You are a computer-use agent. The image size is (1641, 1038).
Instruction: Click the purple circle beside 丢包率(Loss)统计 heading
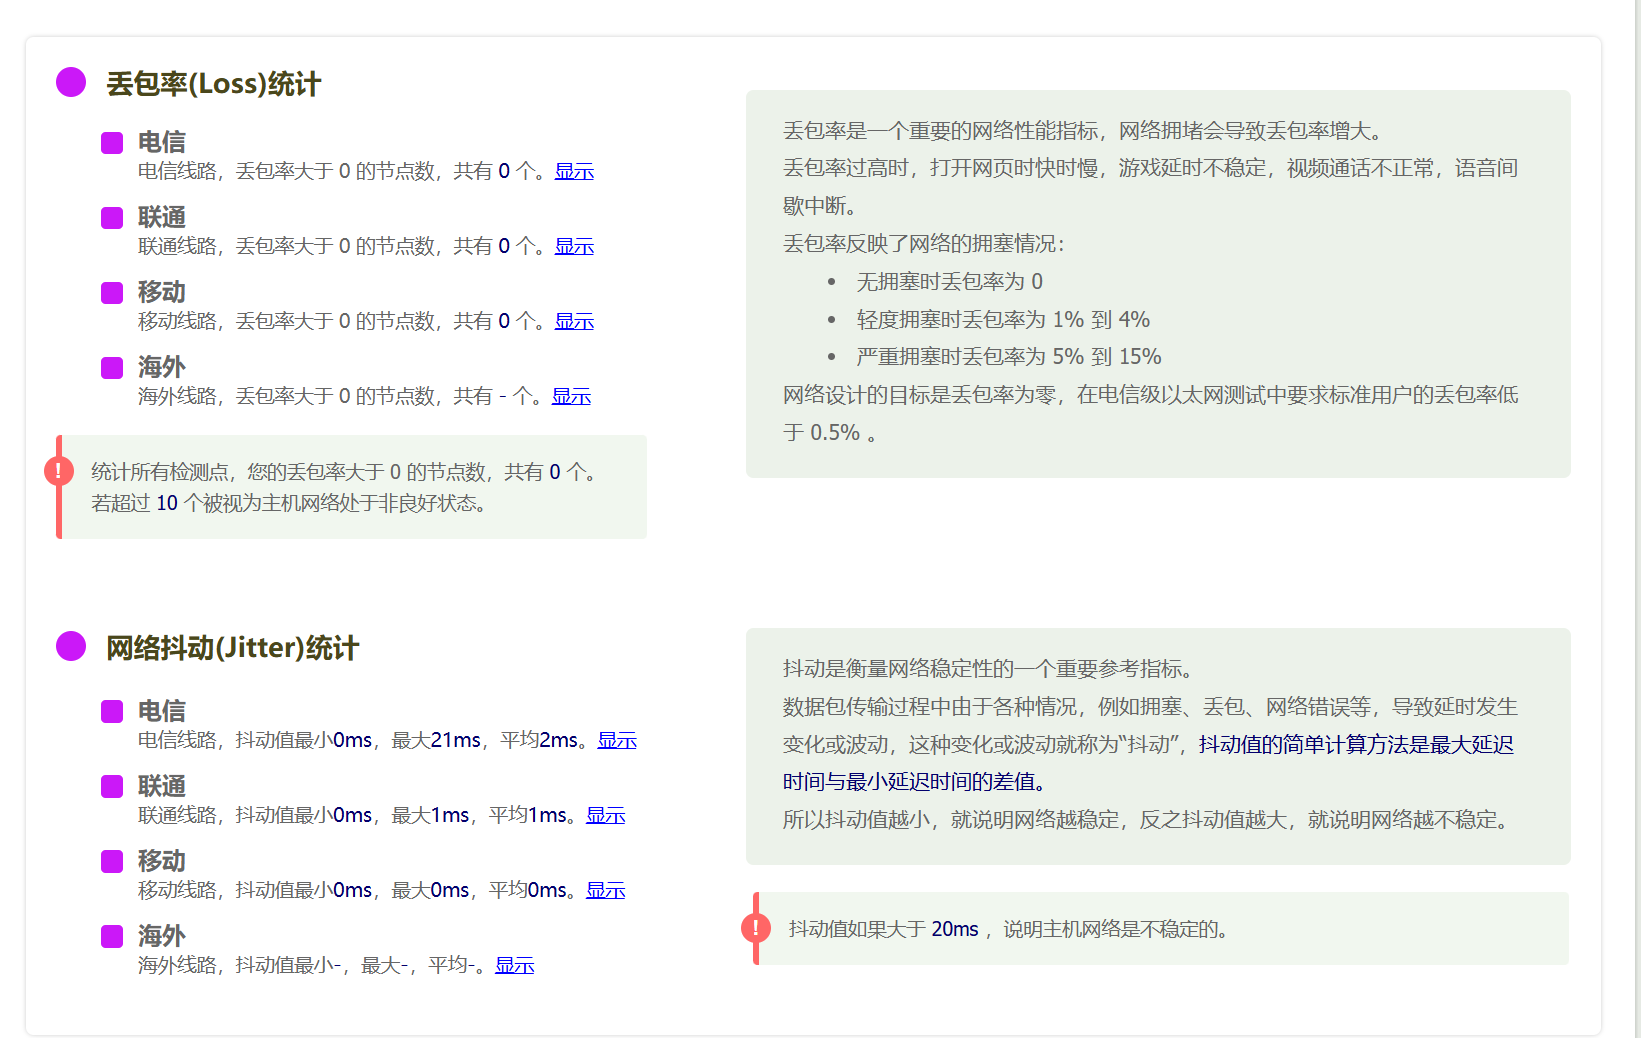pyautogui.click(x=71, y=83)
